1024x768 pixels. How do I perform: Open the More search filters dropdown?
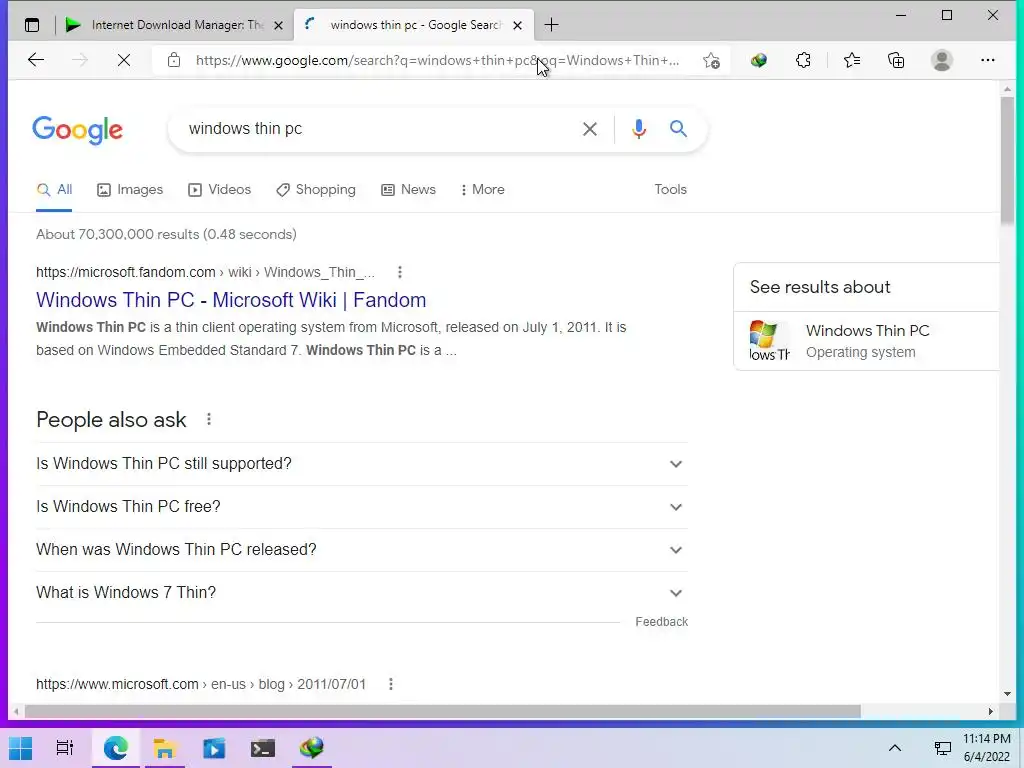[482, 189]
